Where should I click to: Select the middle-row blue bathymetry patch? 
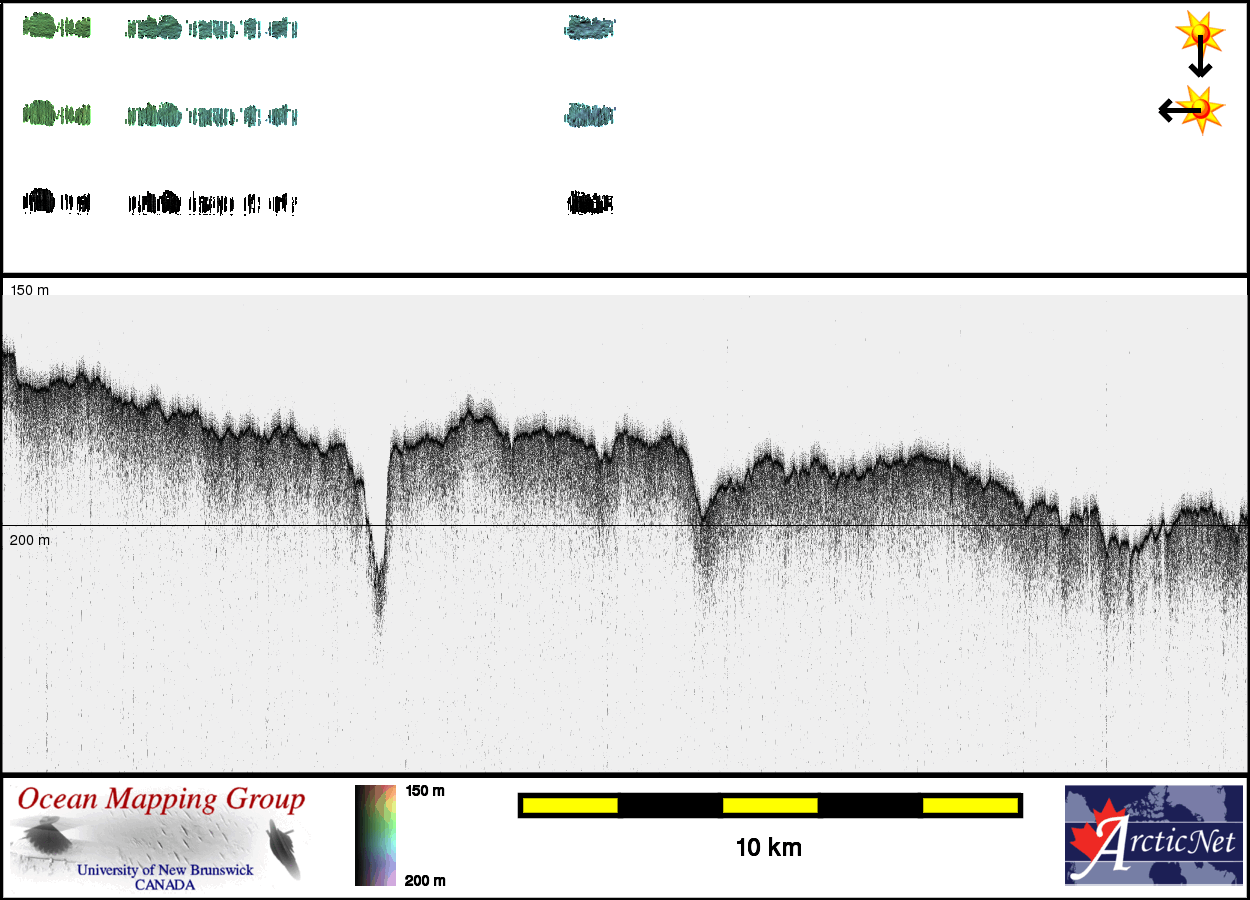(x=589, y=115)
